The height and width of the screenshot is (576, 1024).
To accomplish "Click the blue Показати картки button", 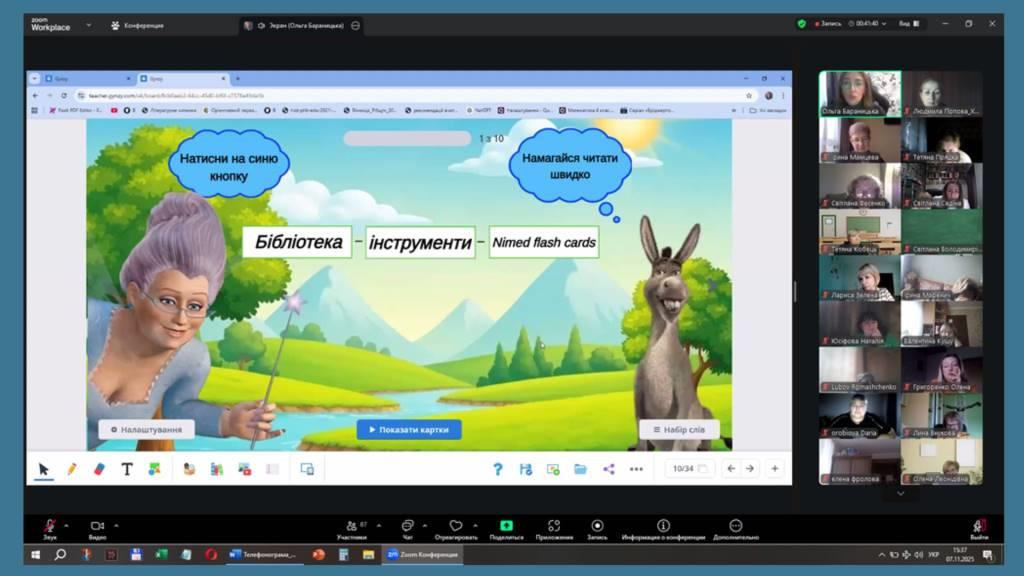I will click(x=409, y=429).
